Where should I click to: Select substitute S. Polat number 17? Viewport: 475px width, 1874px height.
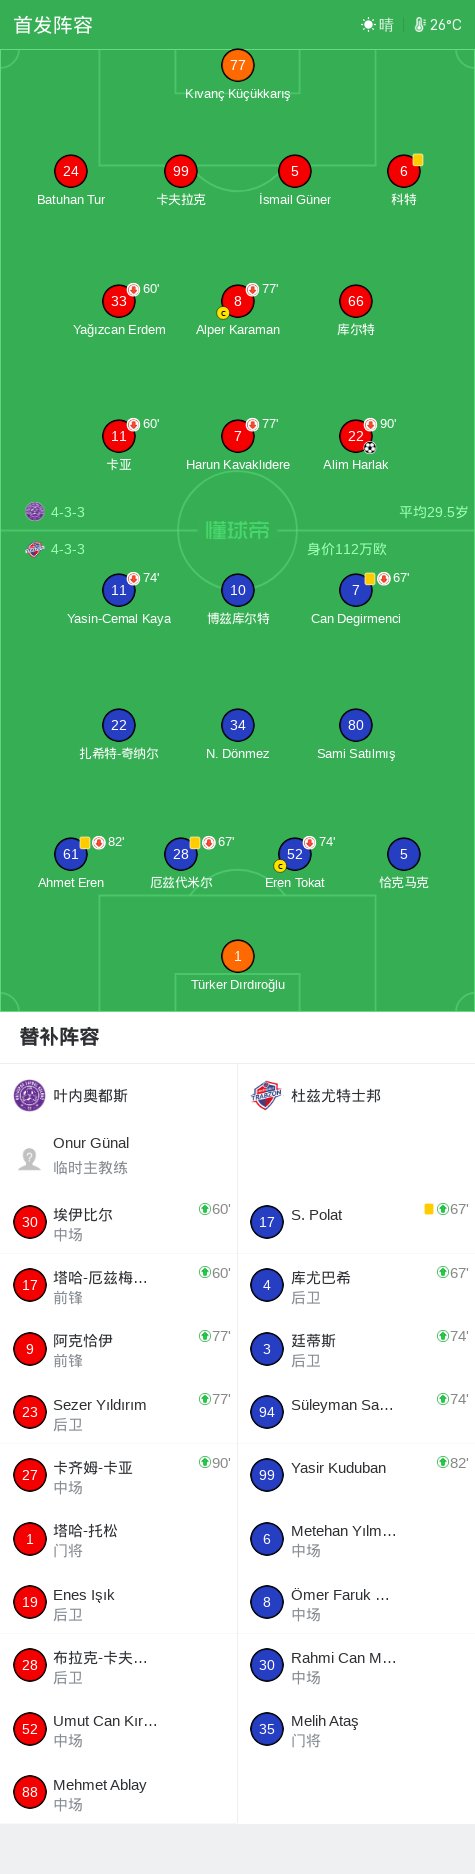(356, 1222)
